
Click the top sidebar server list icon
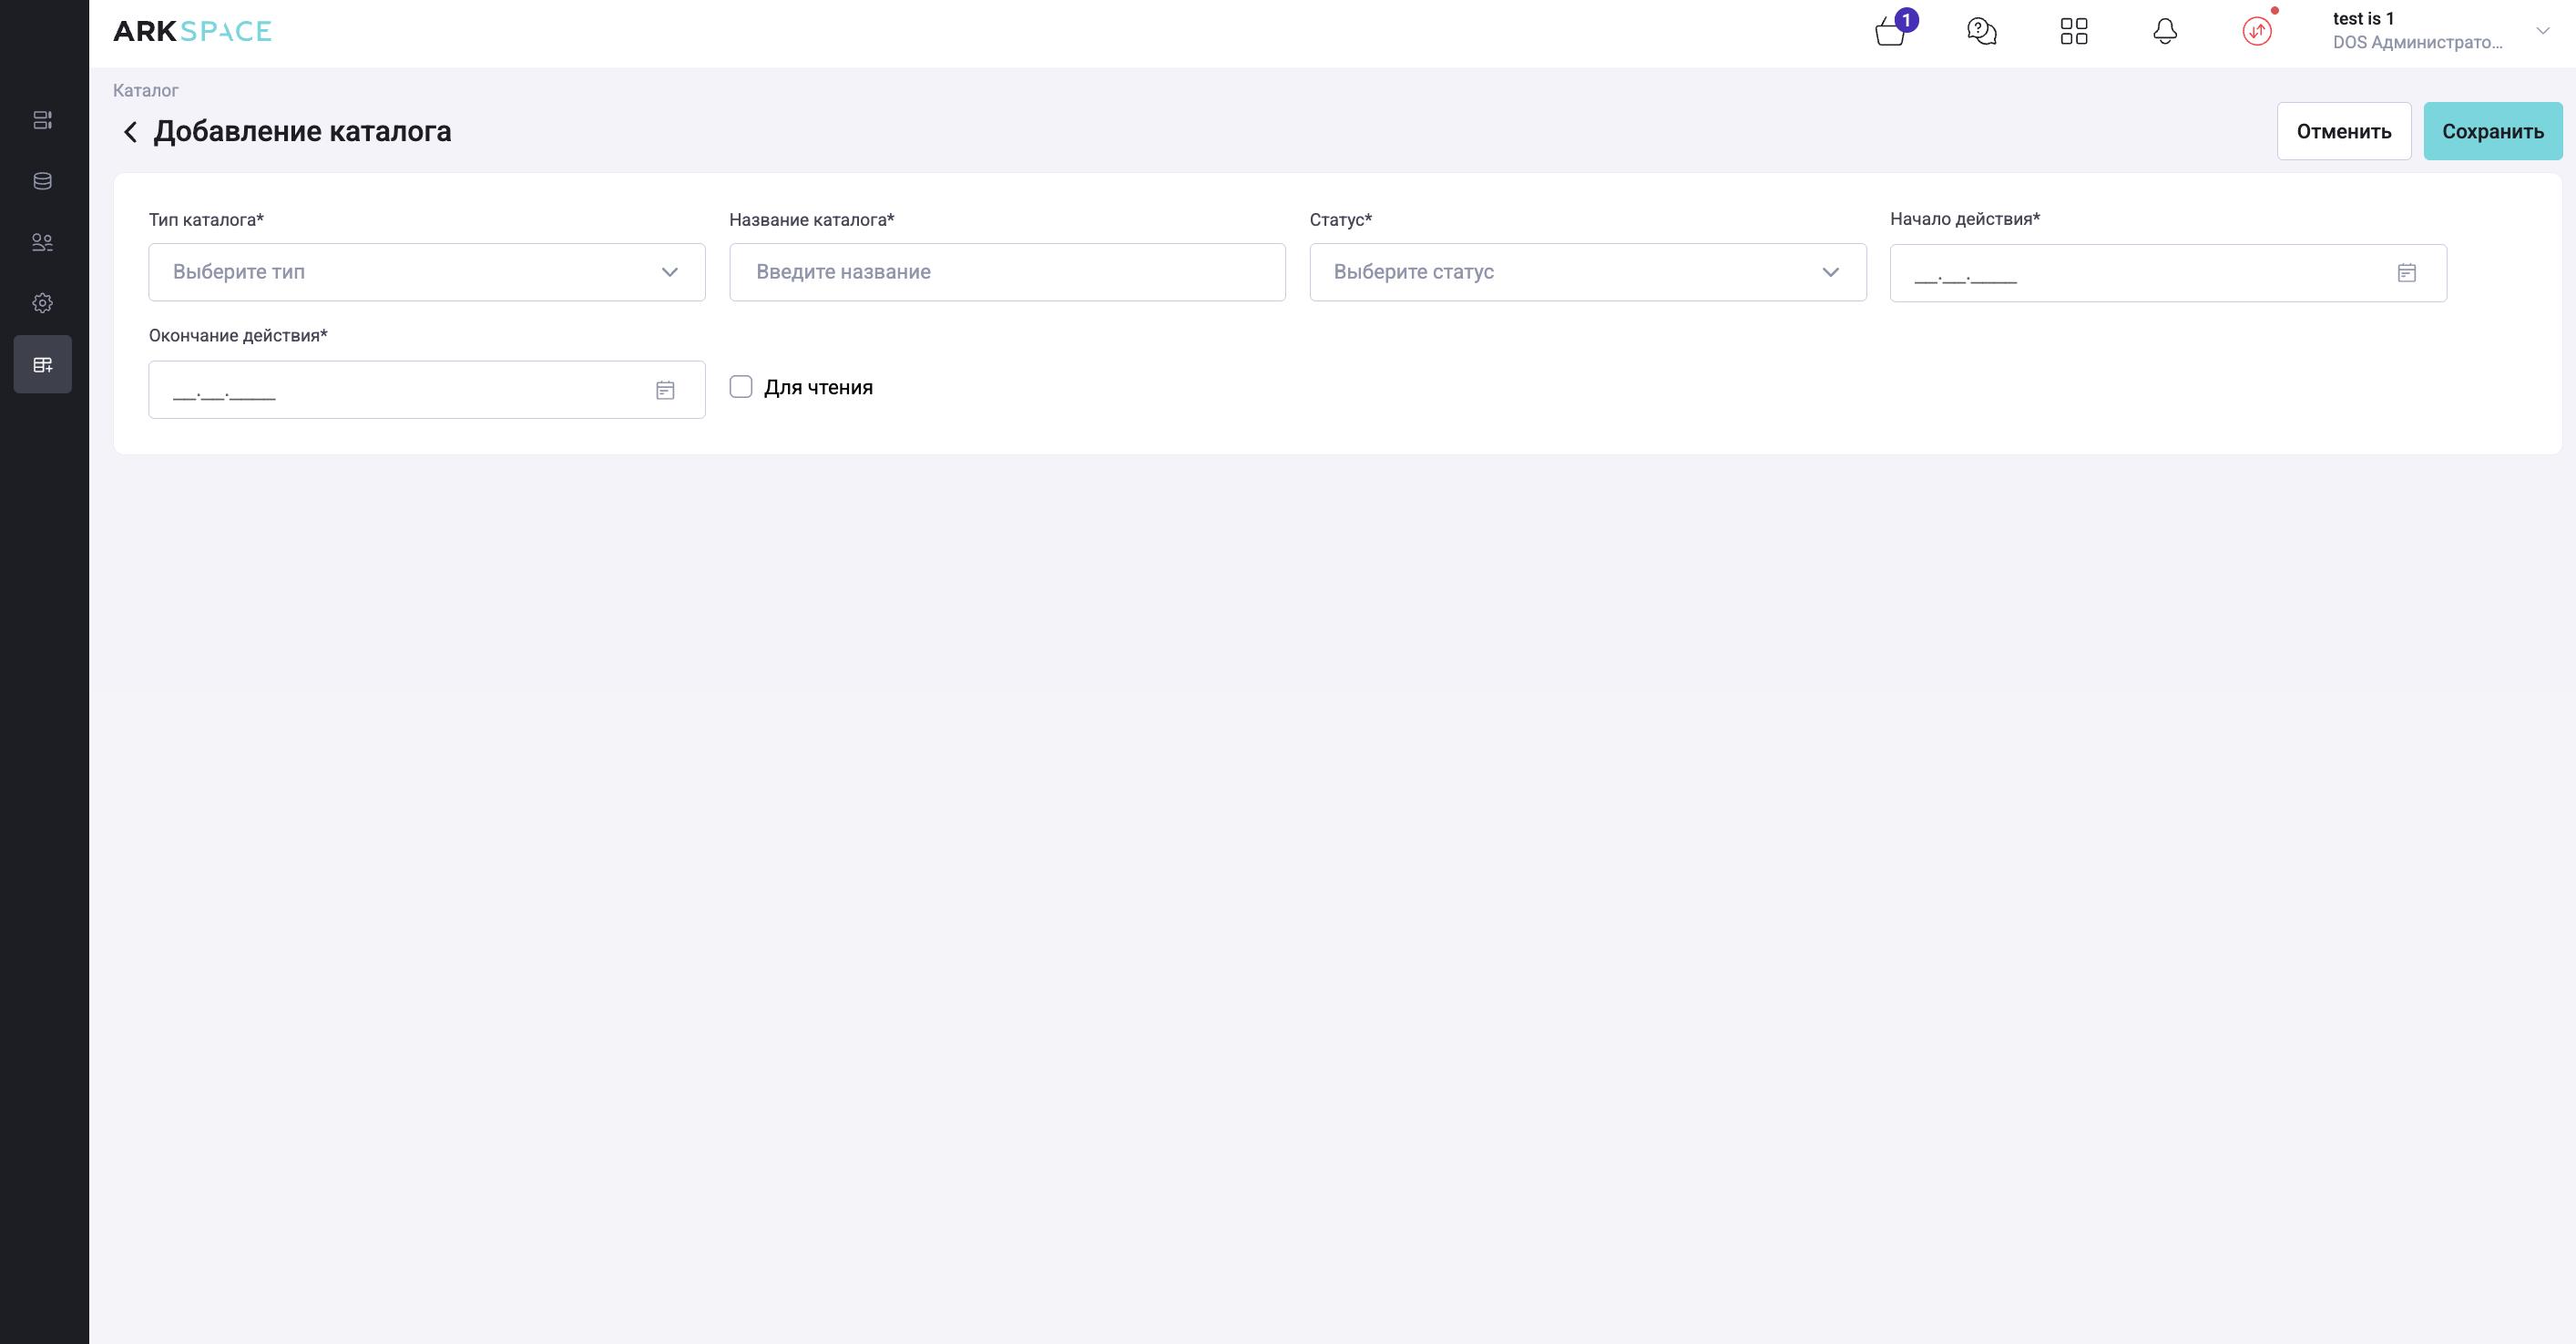tap(42, 120)
